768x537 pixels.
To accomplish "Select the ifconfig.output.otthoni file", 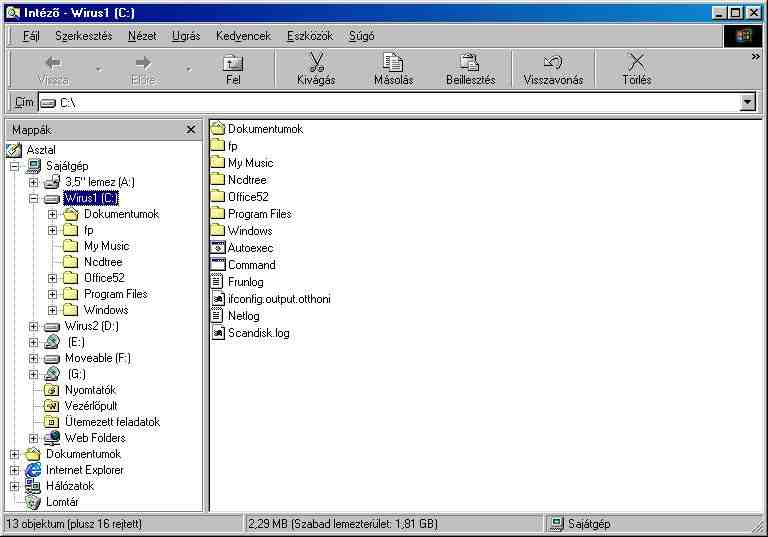I will pos(278,299).
